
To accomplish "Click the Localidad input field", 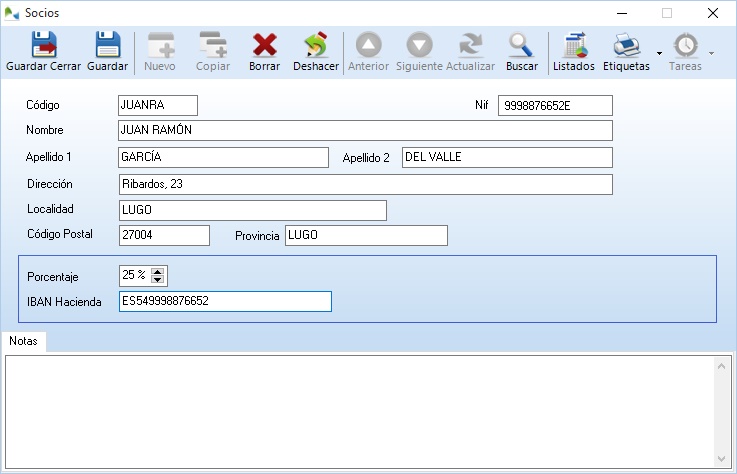I will coord(253,210).
